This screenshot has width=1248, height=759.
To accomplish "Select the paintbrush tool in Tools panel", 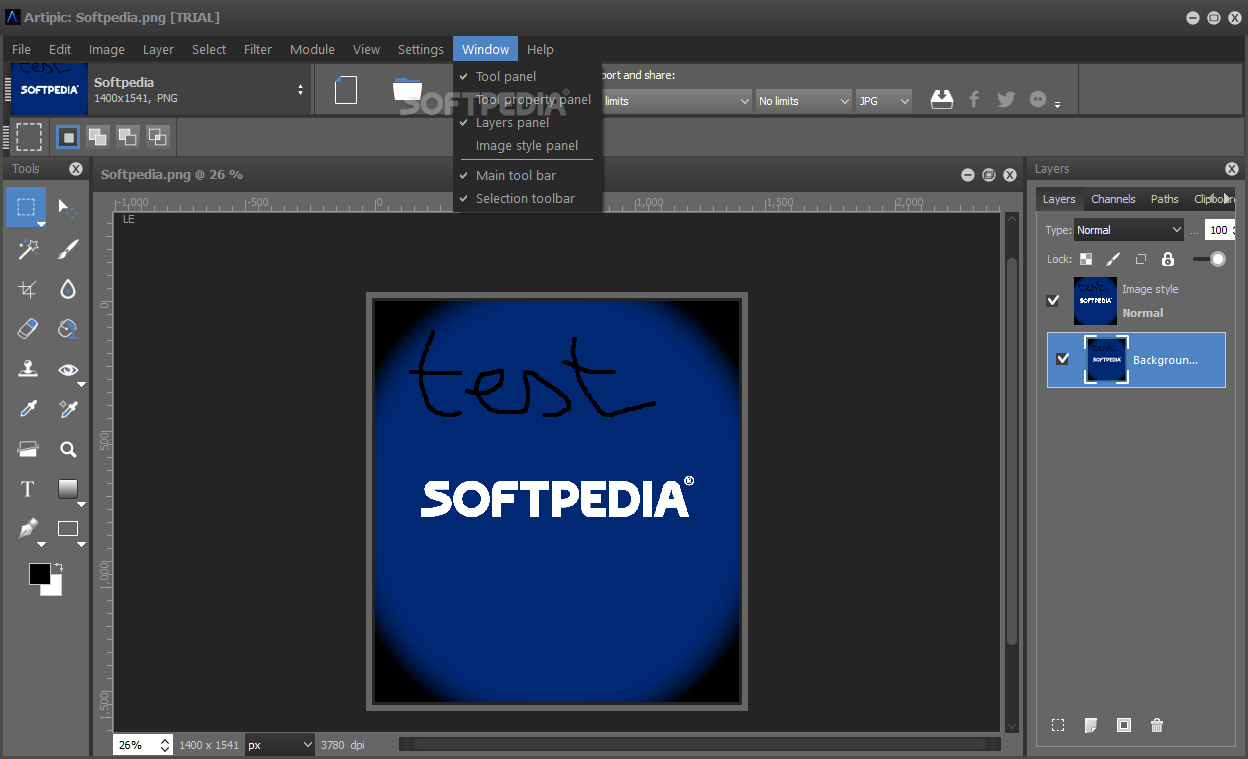I will (x=67, y=249).
